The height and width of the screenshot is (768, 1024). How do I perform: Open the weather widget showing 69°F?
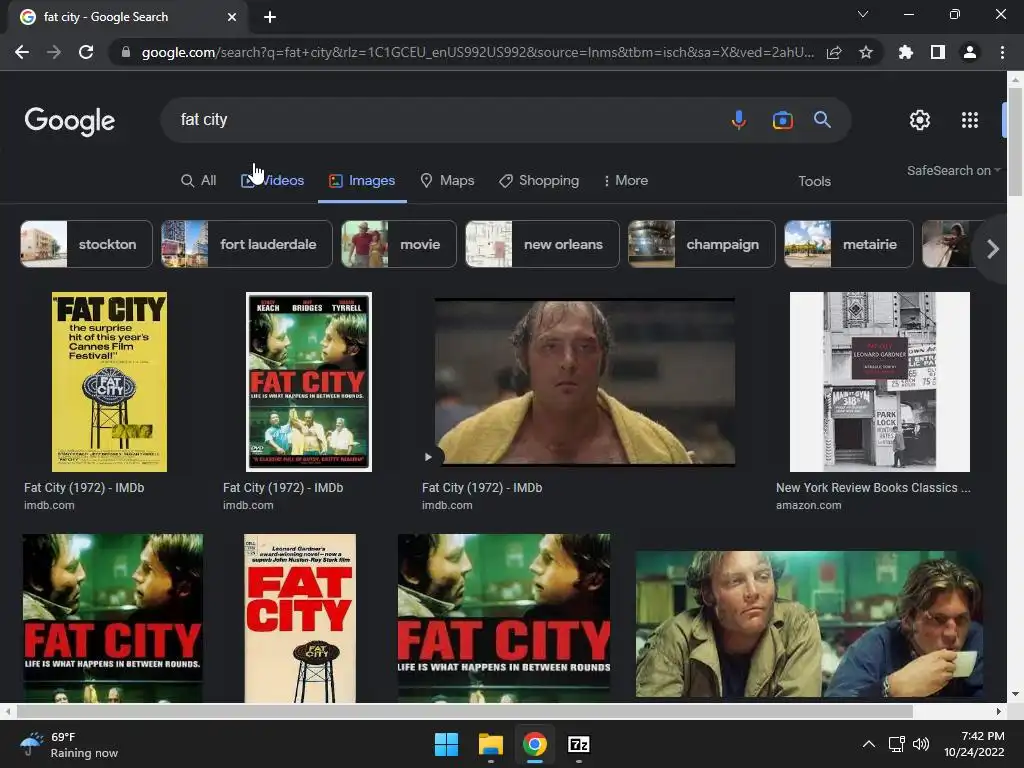[69, 745]
